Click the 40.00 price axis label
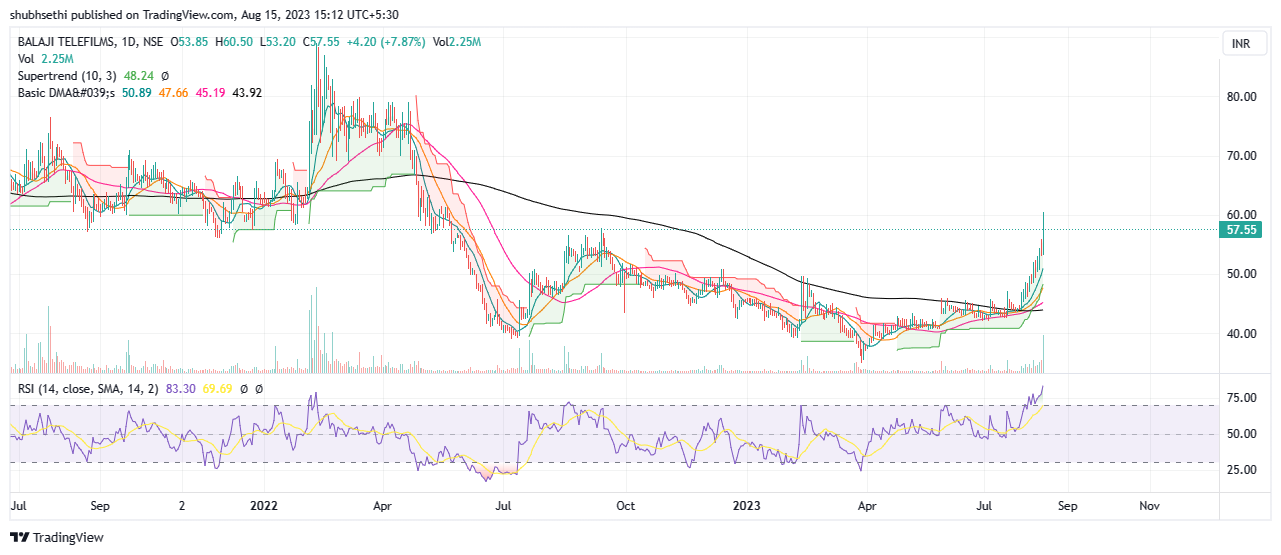 [1239, 334]
